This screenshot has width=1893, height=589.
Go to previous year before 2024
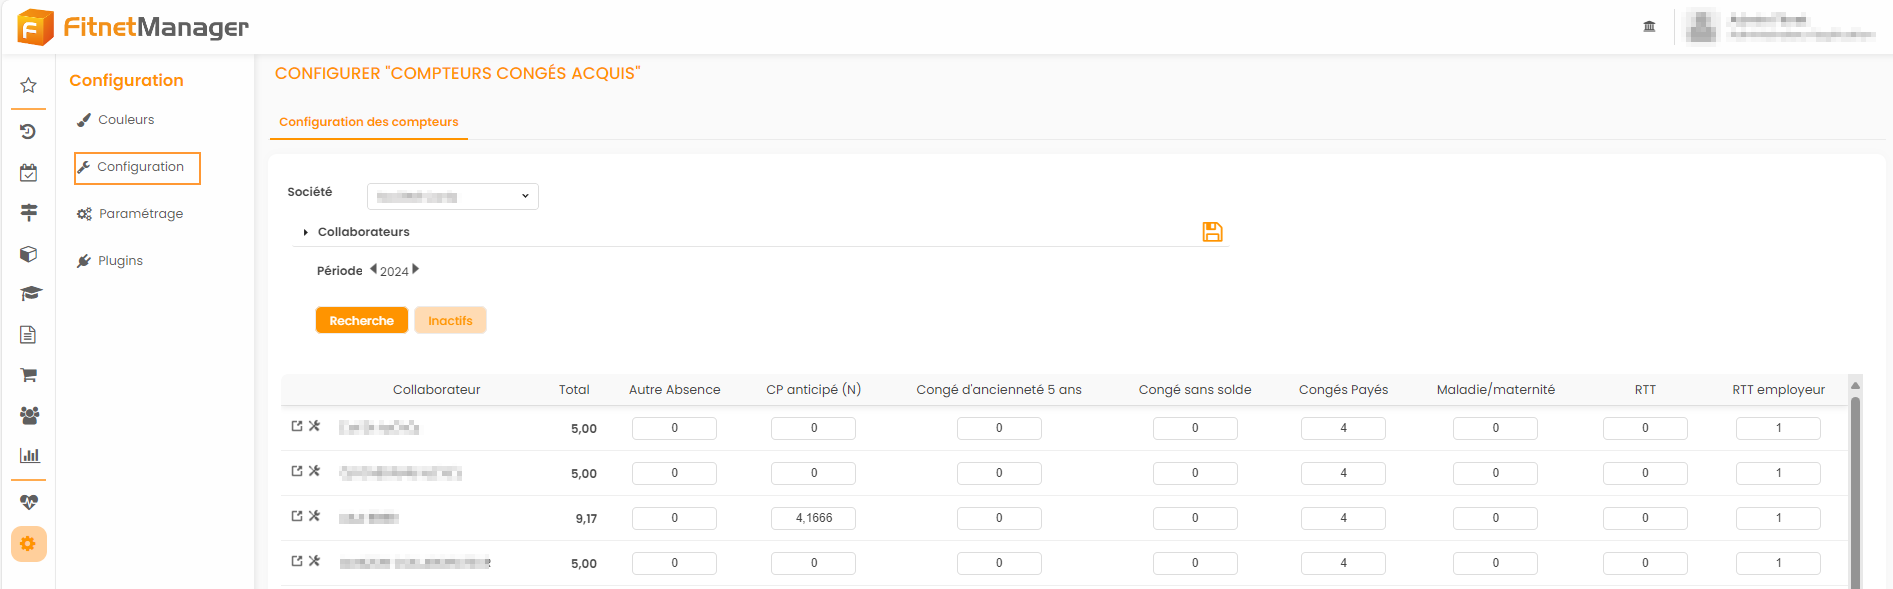[373, 269]
